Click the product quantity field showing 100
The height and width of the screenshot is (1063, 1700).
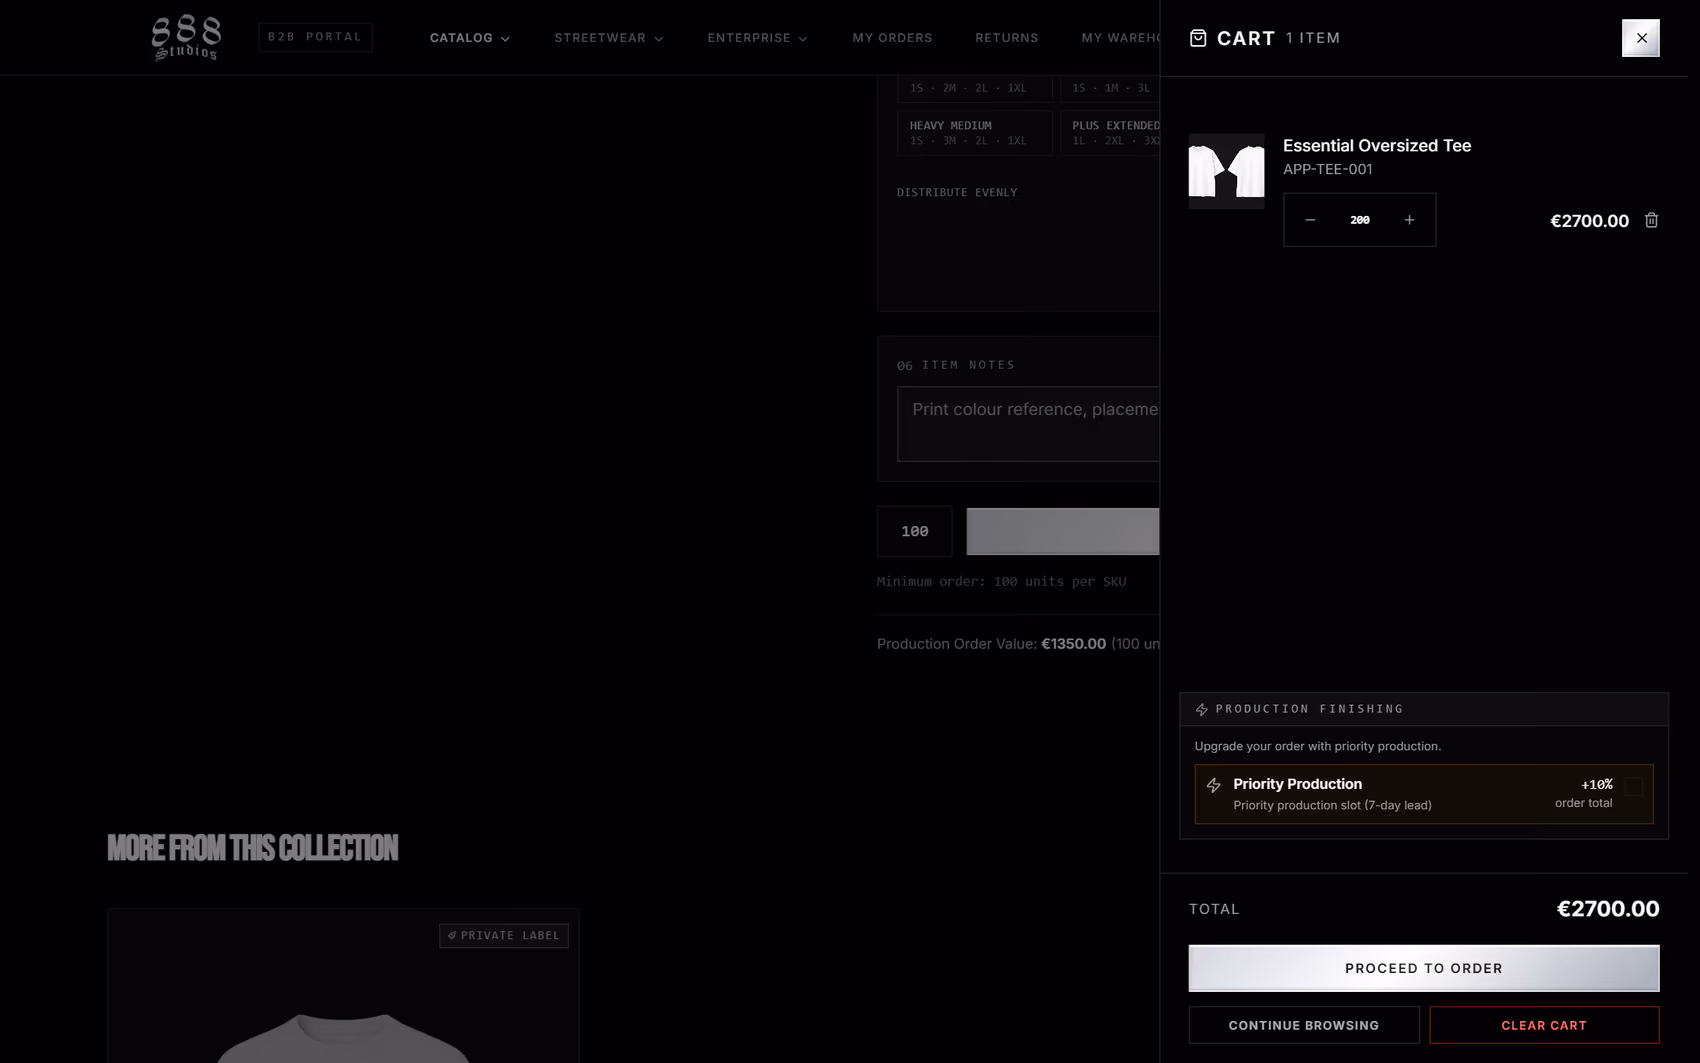915,531
